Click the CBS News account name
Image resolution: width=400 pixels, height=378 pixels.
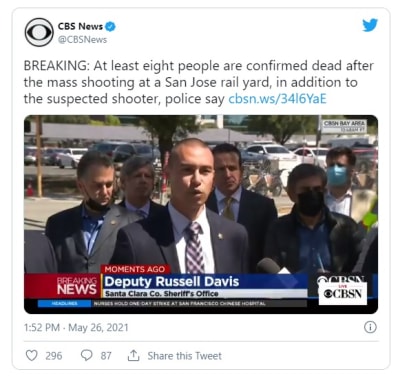point(80,26)
